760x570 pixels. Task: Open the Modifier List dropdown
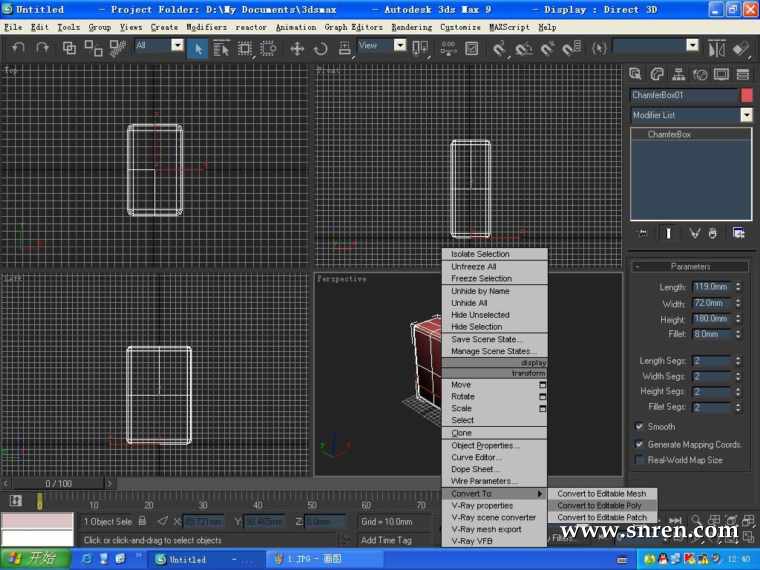click(746, 115)
